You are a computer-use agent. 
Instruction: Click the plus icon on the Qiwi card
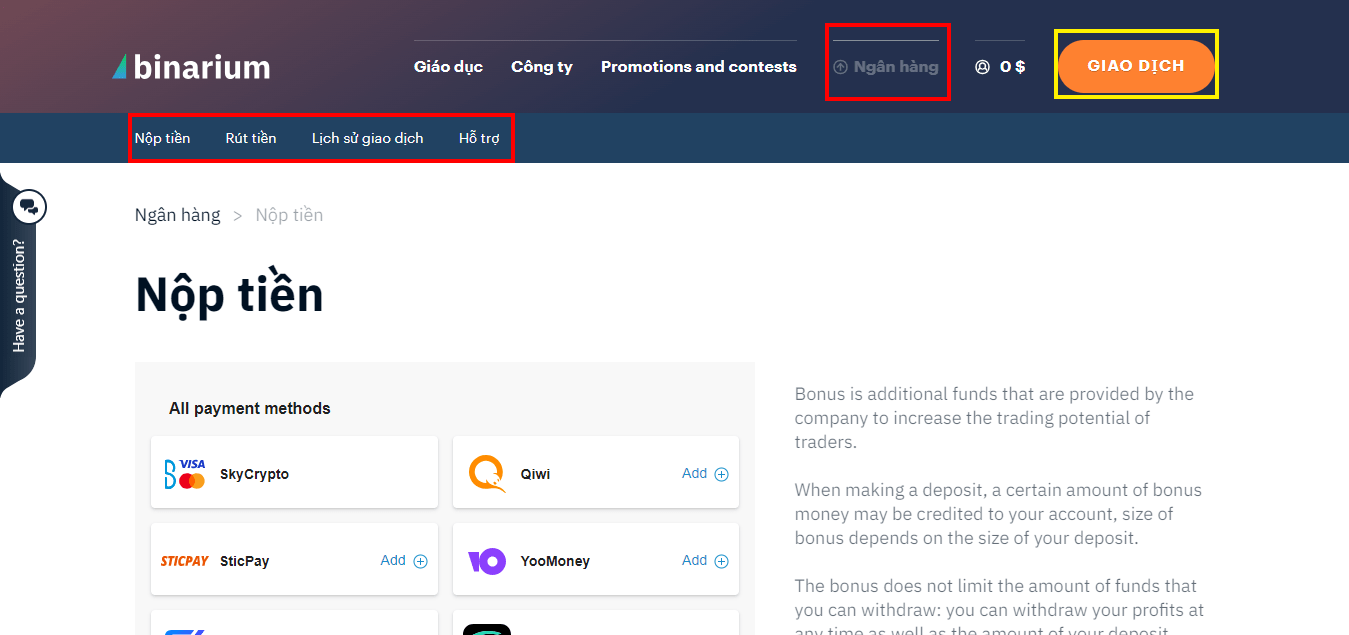(x=722, y=474)
